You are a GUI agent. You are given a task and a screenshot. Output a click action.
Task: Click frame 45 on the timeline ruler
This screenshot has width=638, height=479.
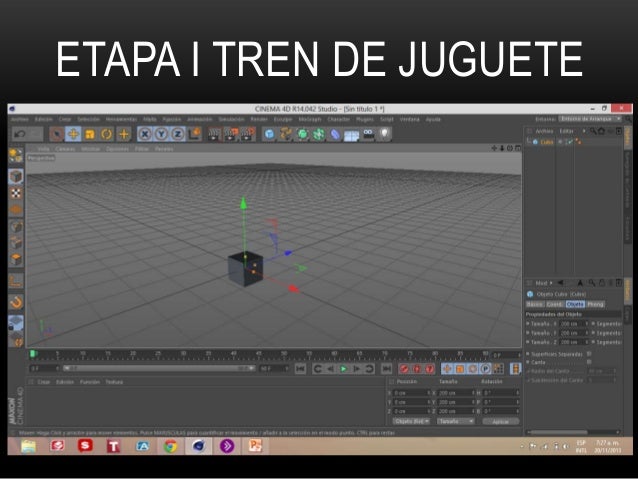click(x=259, y=354)
